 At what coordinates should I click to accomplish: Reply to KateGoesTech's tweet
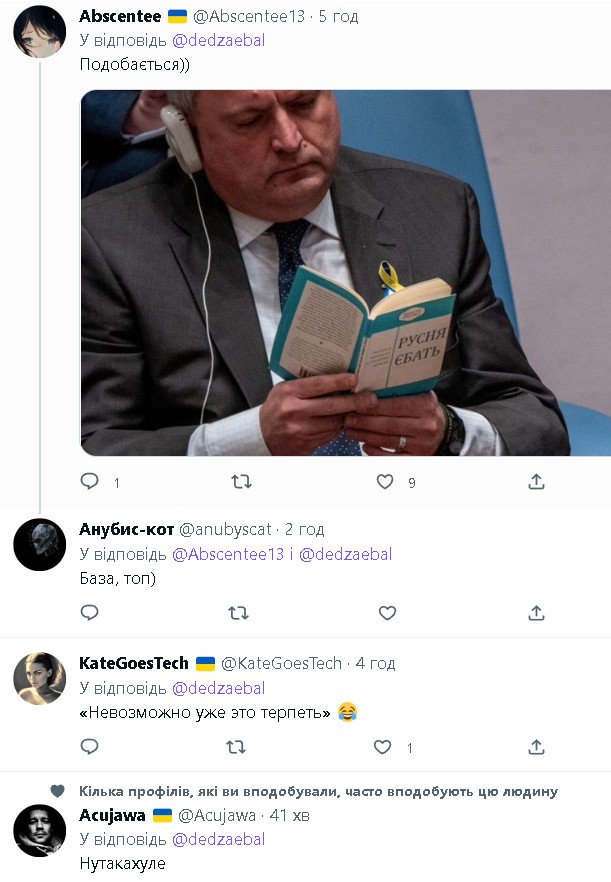click(90, 746)
